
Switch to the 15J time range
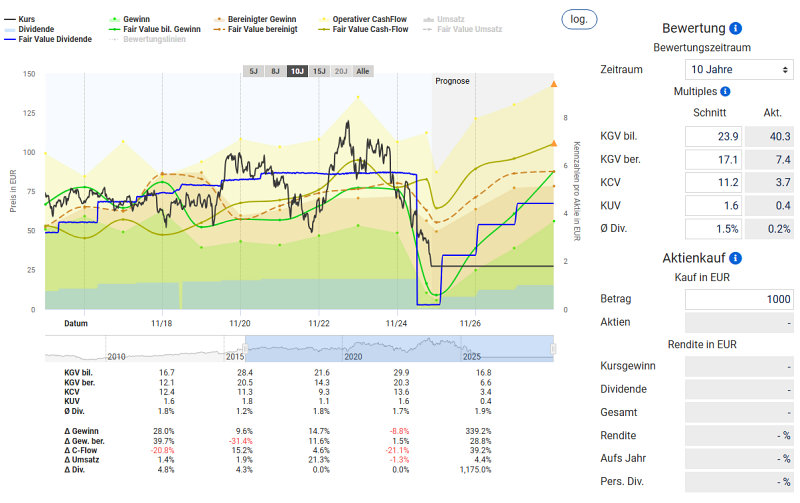coord(319,71)
